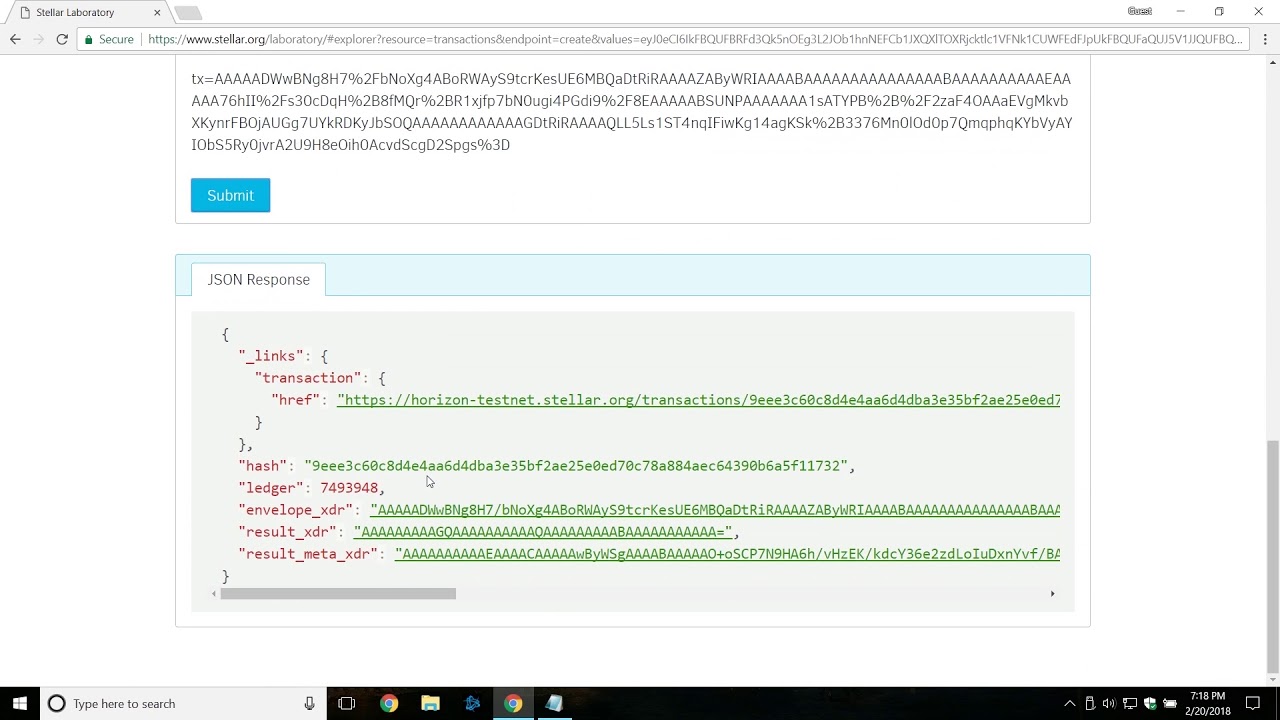Click the Secure padlock site info
Image resolution: width=1280 pixels, height=720 pixels.
tap(109, 39)
